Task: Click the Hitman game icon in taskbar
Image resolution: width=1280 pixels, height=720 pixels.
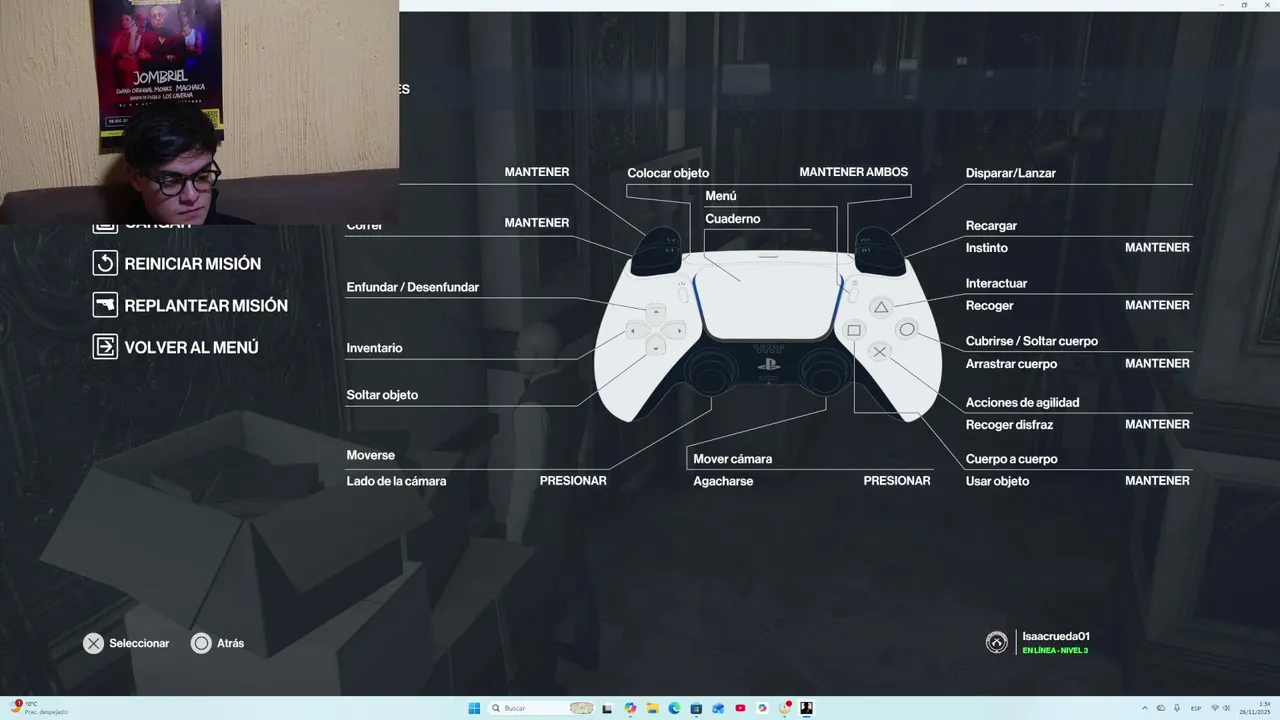Action: pyautogui.click(x=806, y=708)
